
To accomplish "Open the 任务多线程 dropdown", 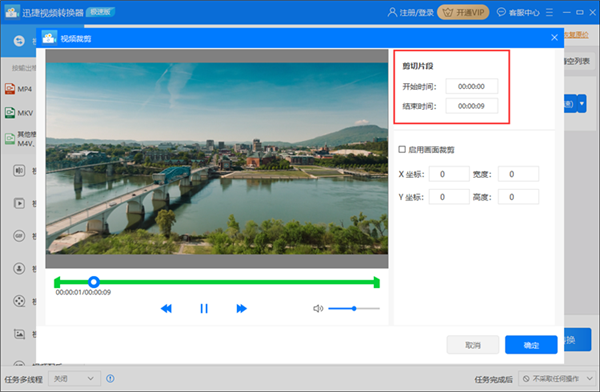I will [x=75, y=379].
